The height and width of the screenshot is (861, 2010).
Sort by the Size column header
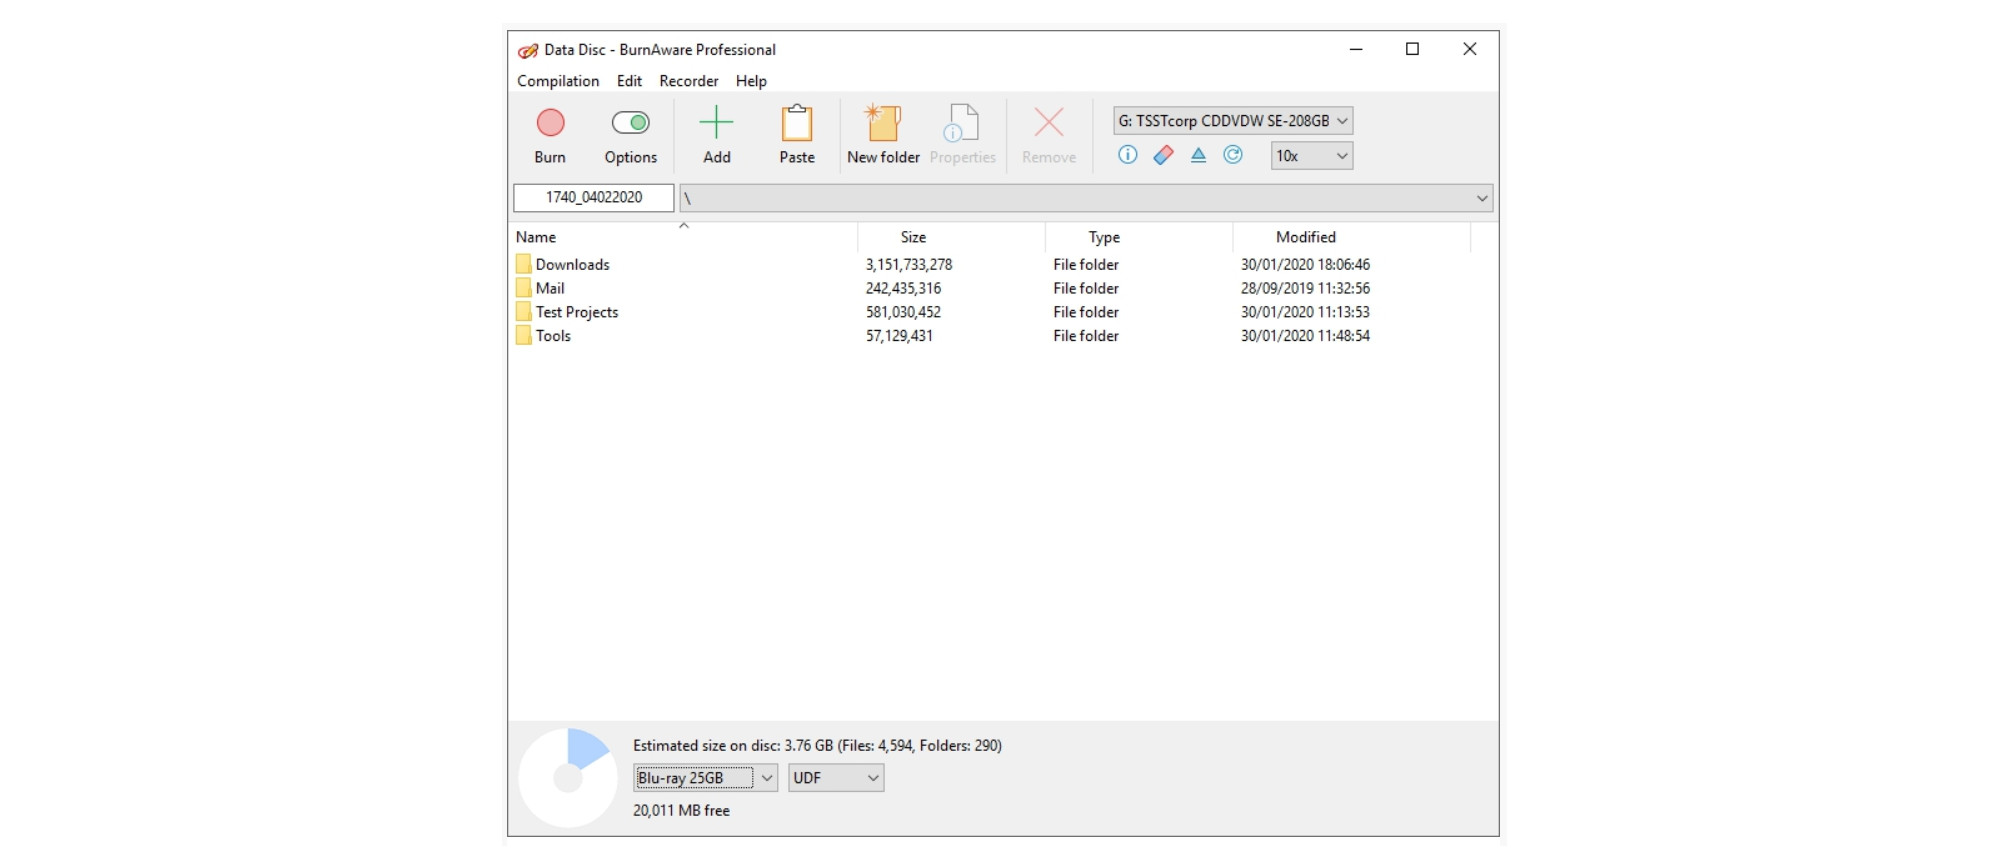click(913, 237)
